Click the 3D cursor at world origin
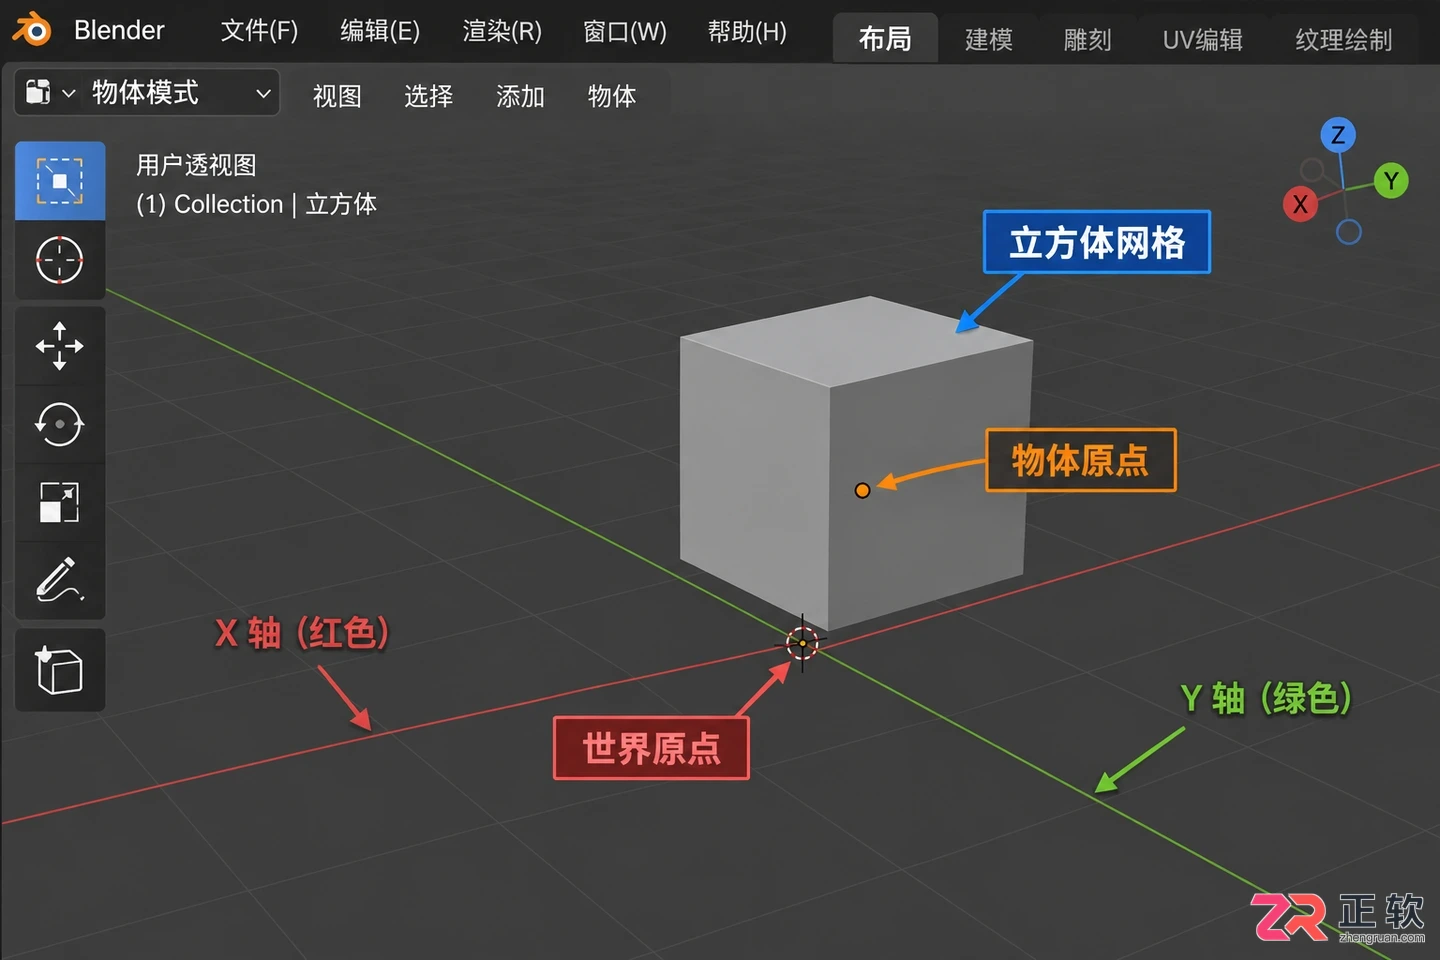The height and width of the screenshot is (960, 1440). click(x=802, y=643)
